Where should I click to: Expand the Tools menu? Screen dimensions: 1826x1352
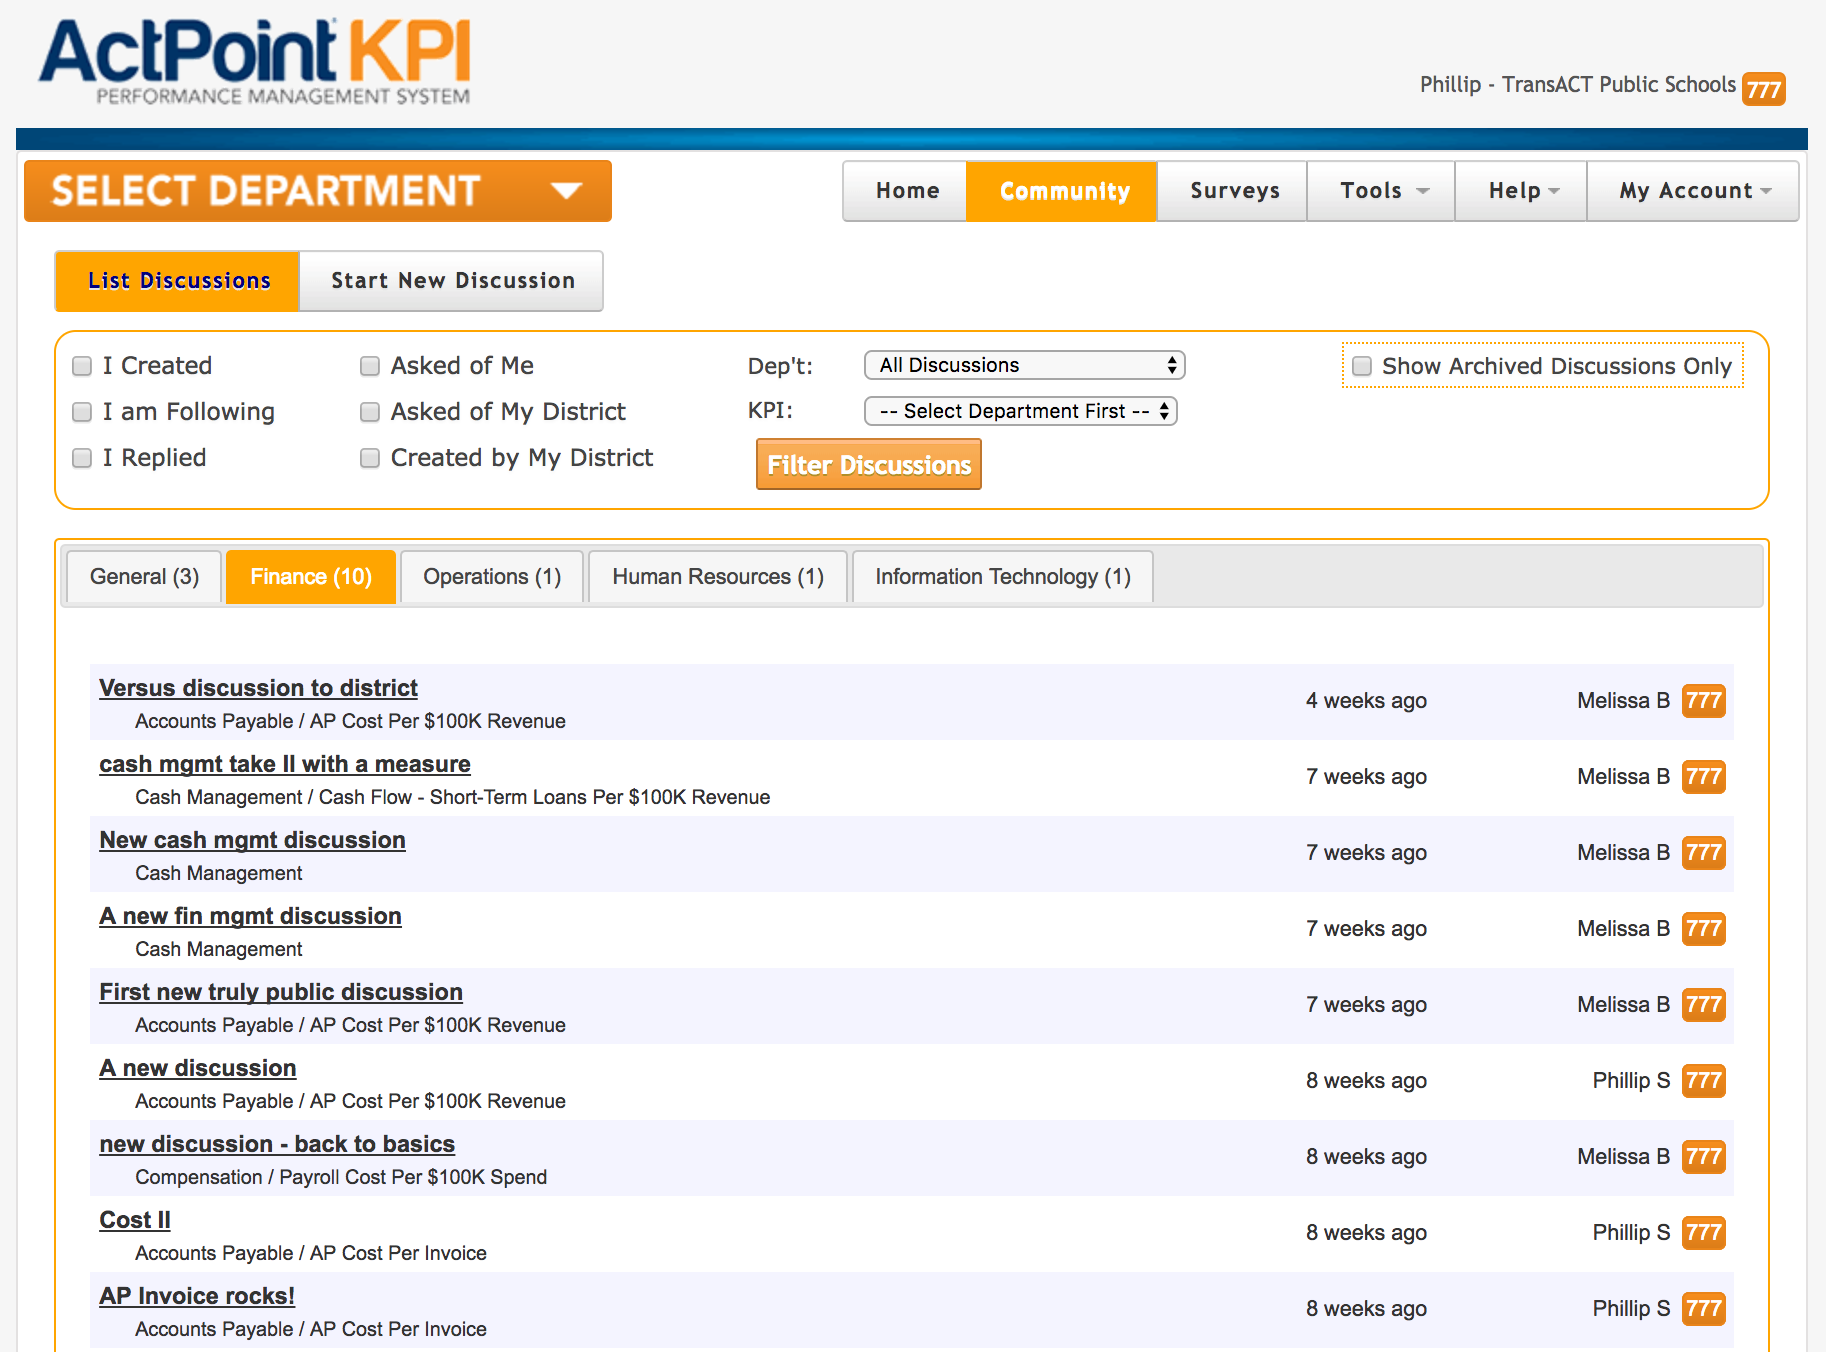1381,191
